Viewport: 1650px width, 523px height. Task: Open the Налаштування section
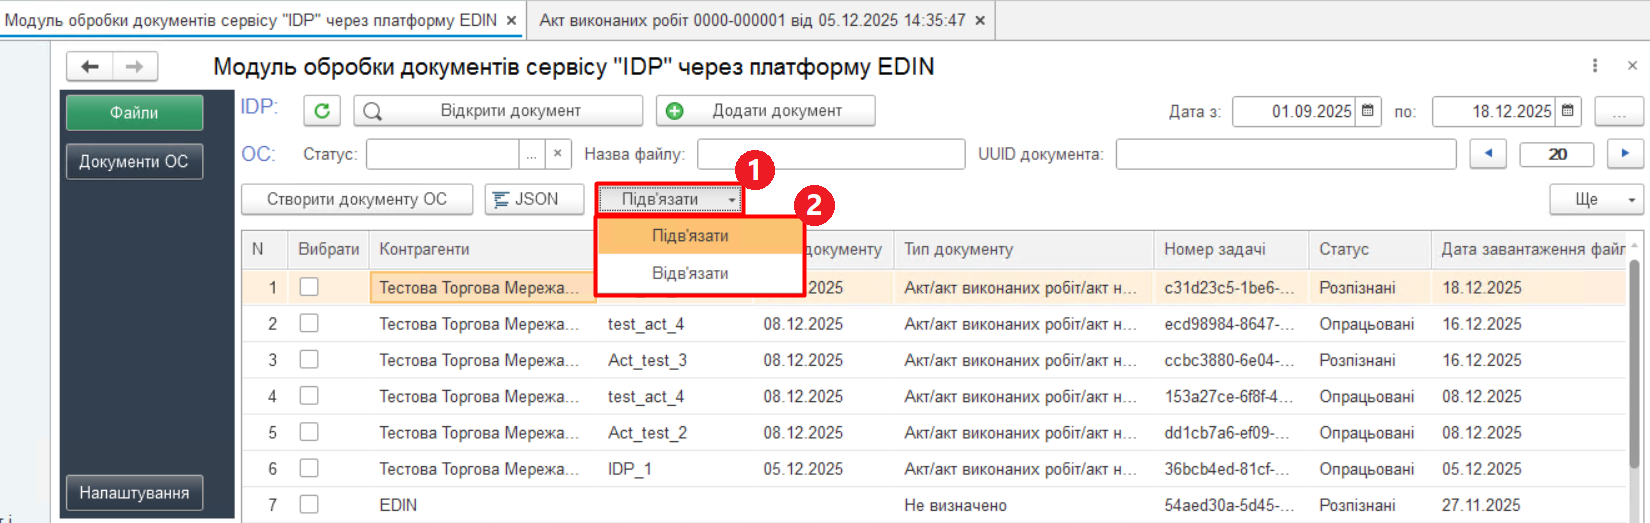tap(134, 493)
